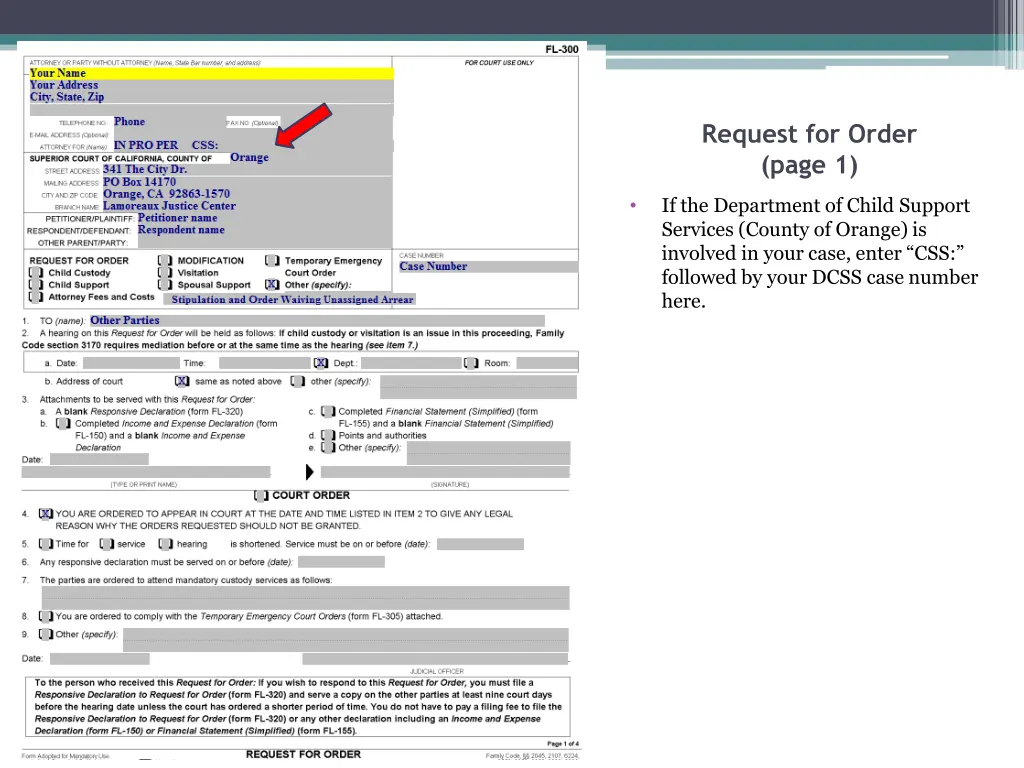Click the 'Page 1 of 4' footer text
Image resolution: width=1024 pixels, height=768 pixels.
click(562, 744)
